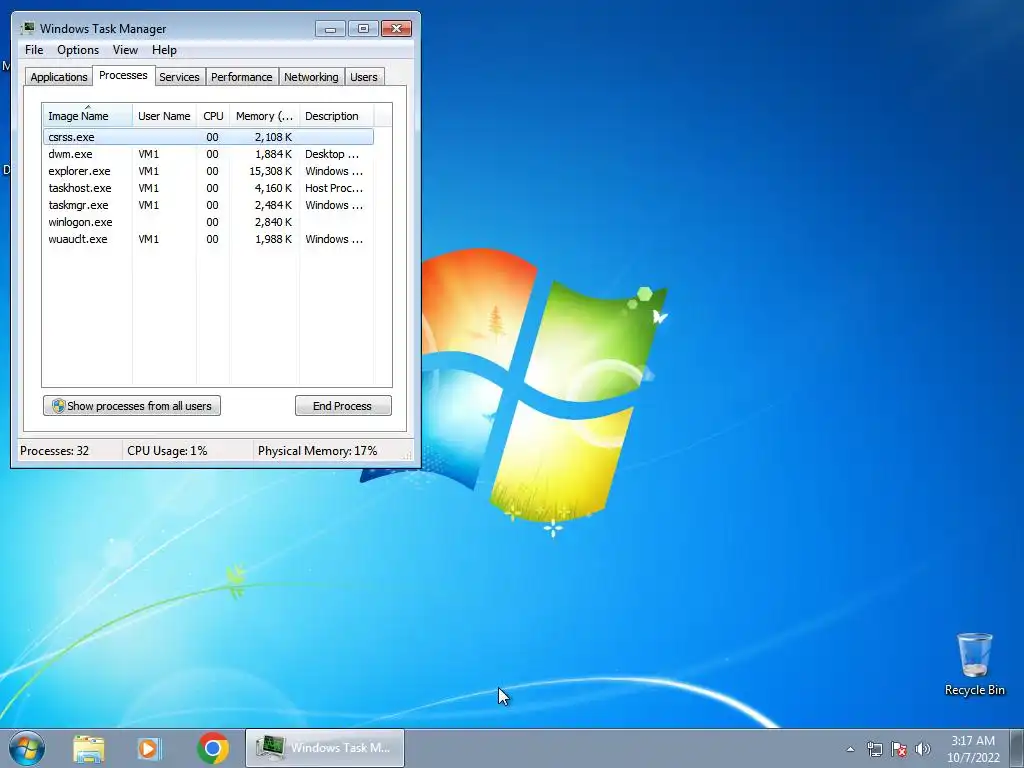
Task: Click the Show Desktop strip at taskbar end
Action: (1017, 748)
